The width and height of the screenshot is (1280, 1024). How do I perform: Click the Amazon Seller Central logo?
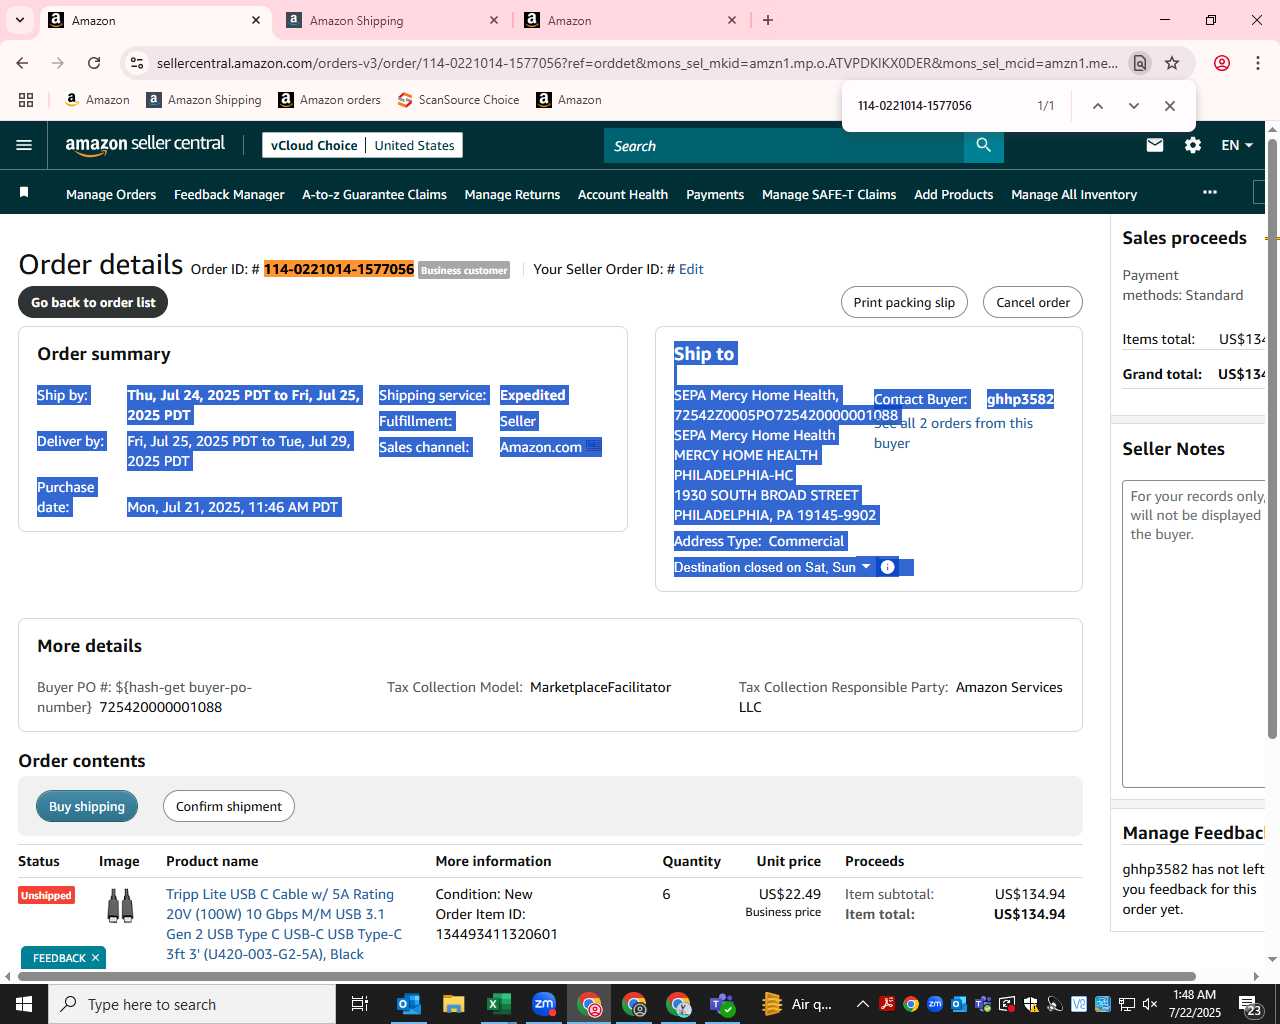[x=145, y=145]
